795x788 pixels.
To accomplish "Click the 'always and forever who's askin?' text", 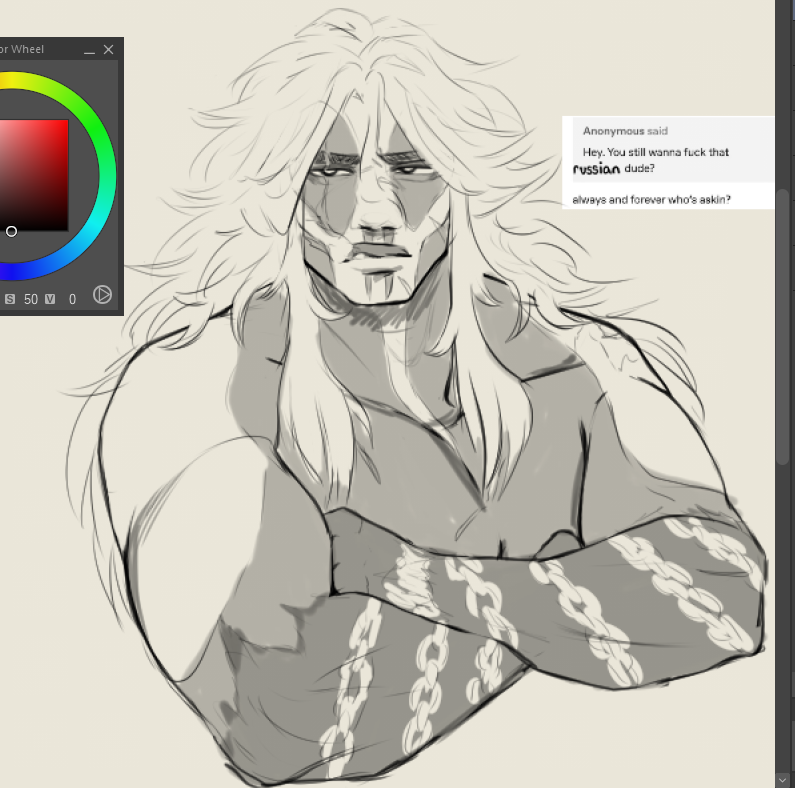I will pyautogui.click(x=652, y=200).
